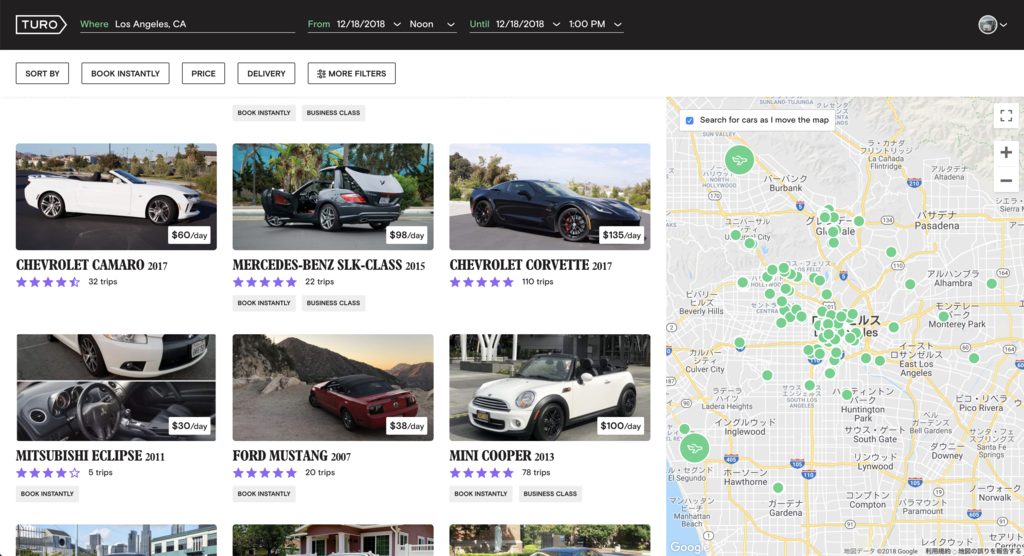Click Book Instantly tag under Mitsubishi Eclipse
This screenshot has width=1024, height=556.
(x=47, y=494)
